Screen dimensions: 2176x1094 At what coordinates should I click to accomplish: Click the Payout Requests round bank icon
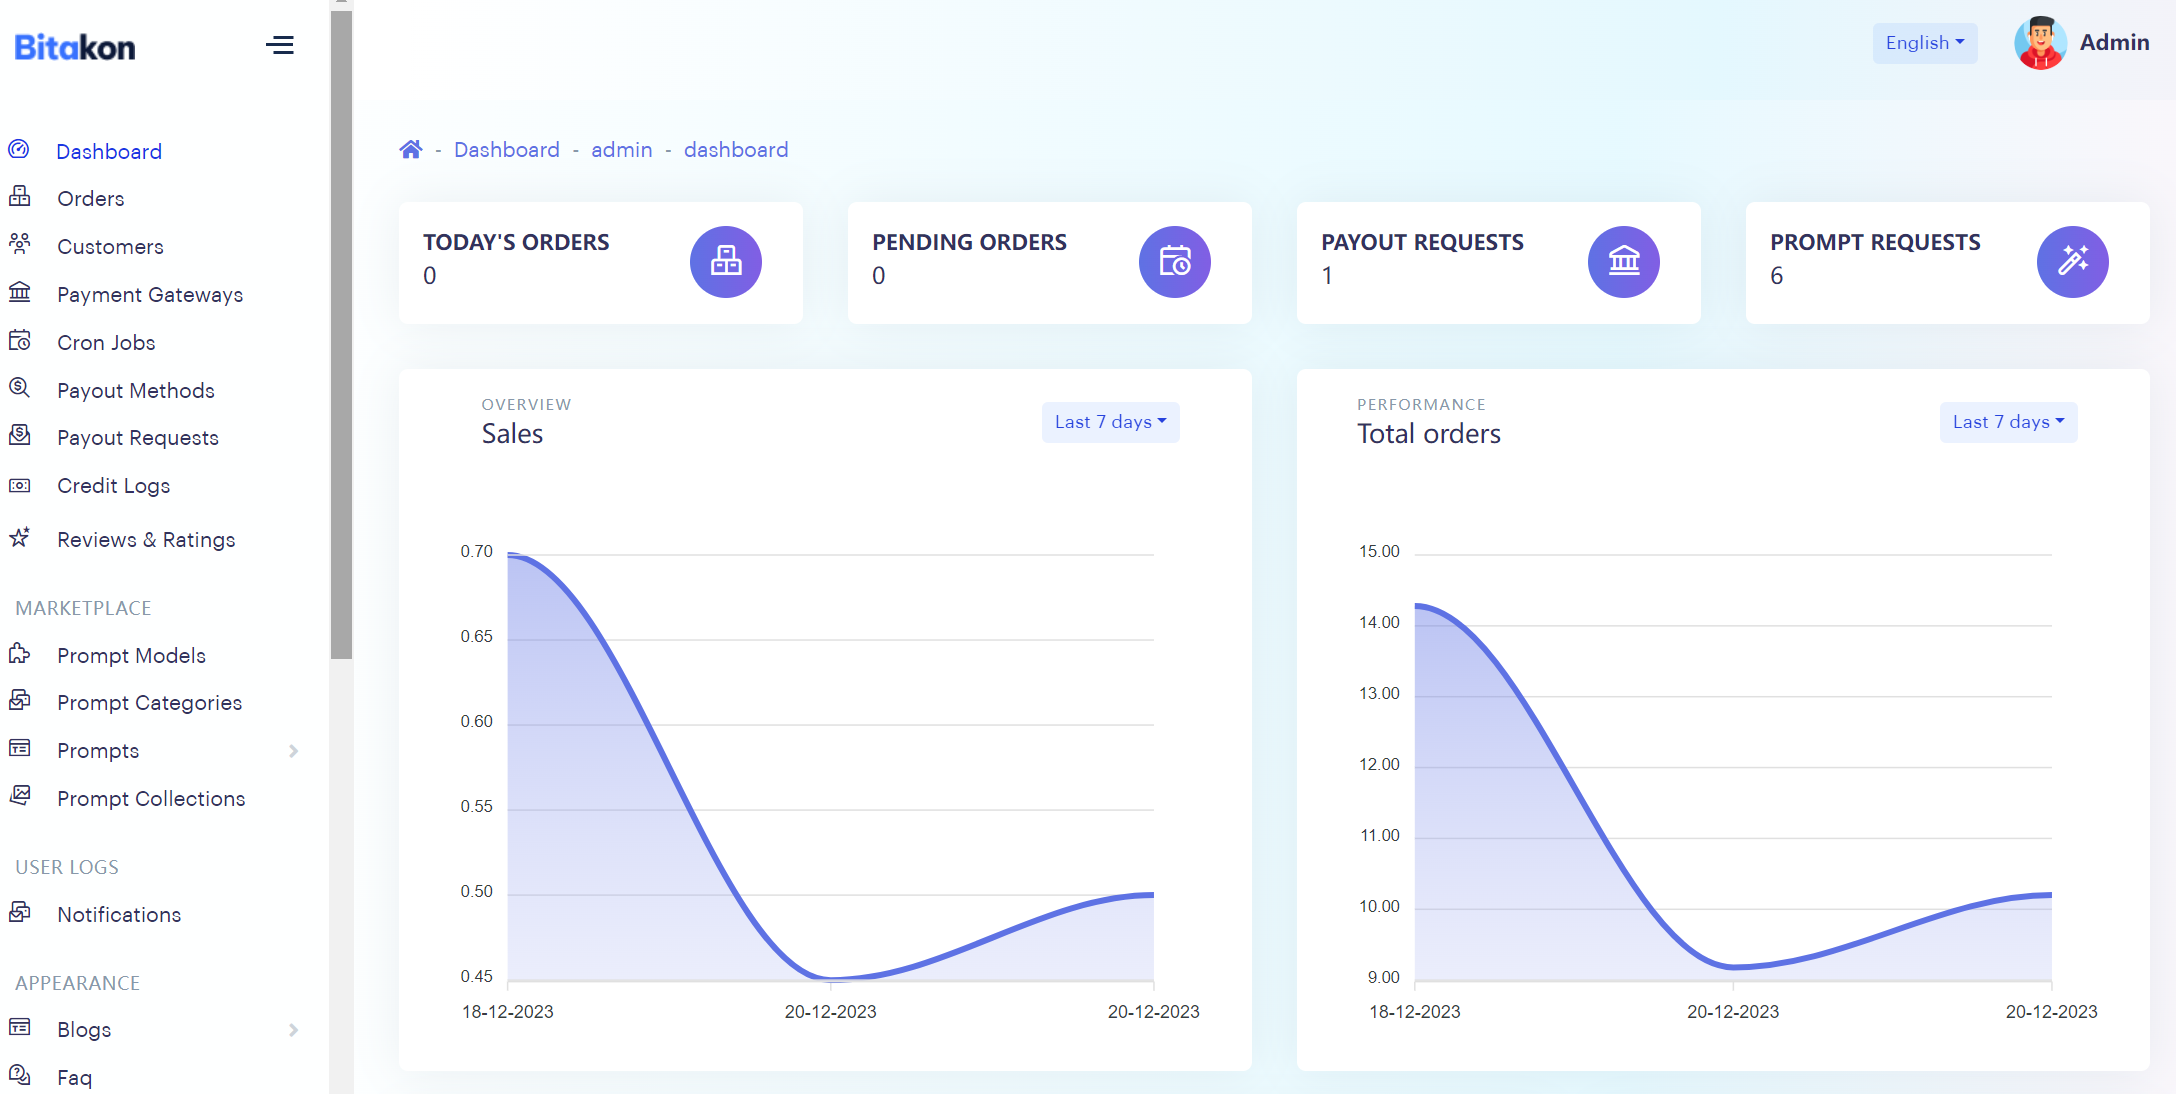click(x=1624, y=262)
